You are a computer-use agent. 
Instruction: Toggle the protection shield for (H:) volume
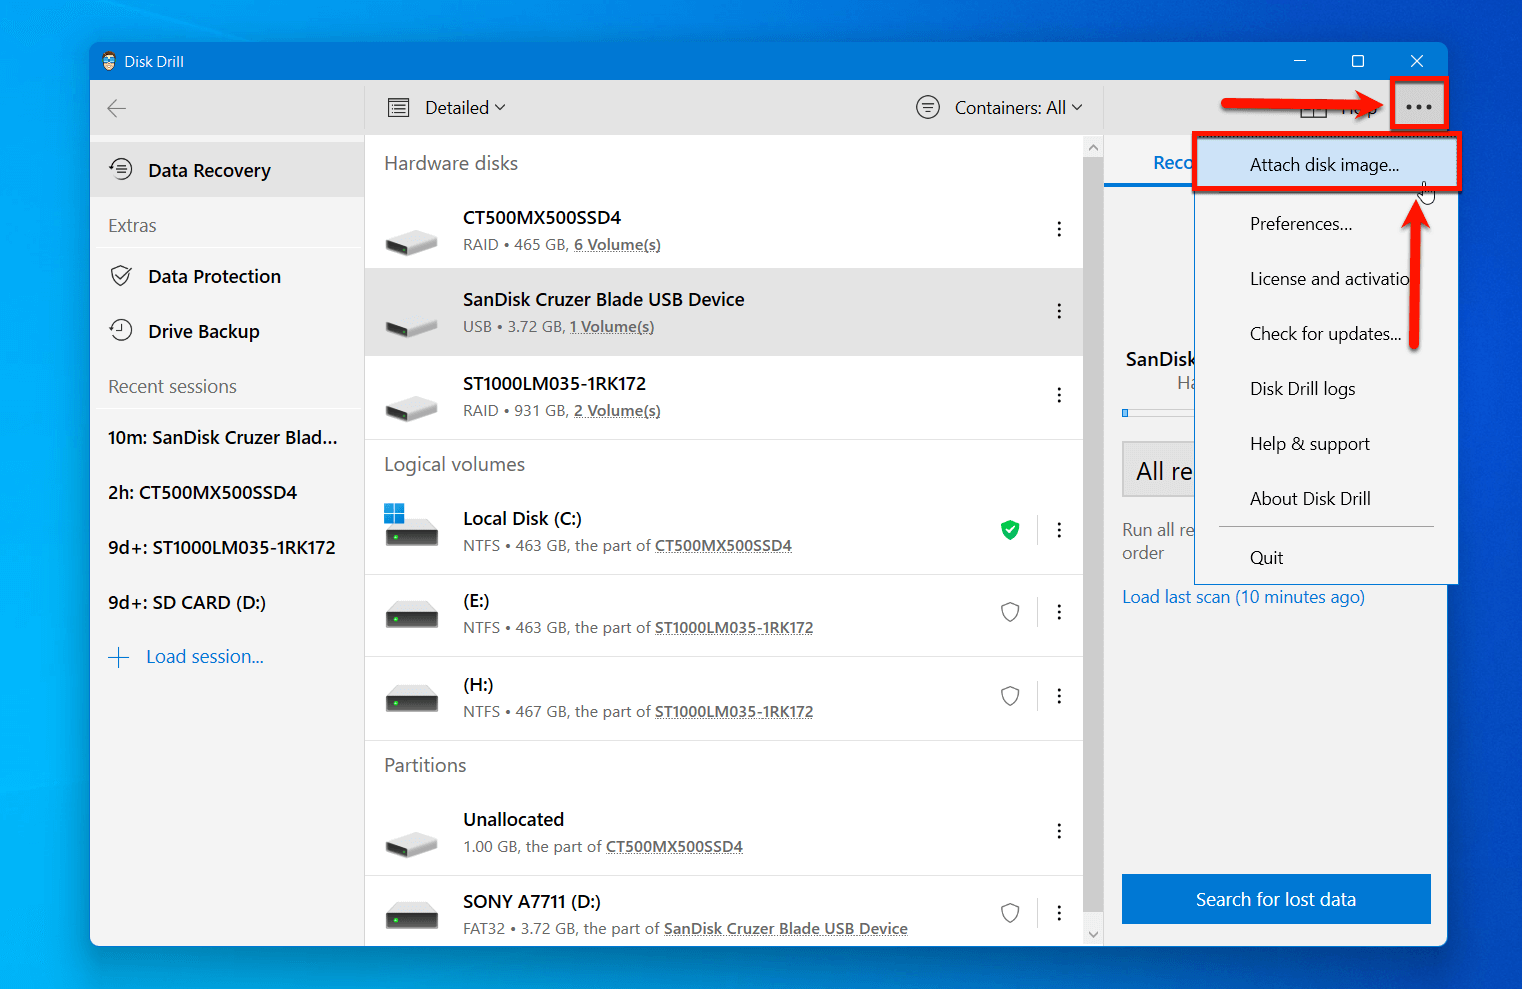pyautogui.click(x=1010, y=696)
